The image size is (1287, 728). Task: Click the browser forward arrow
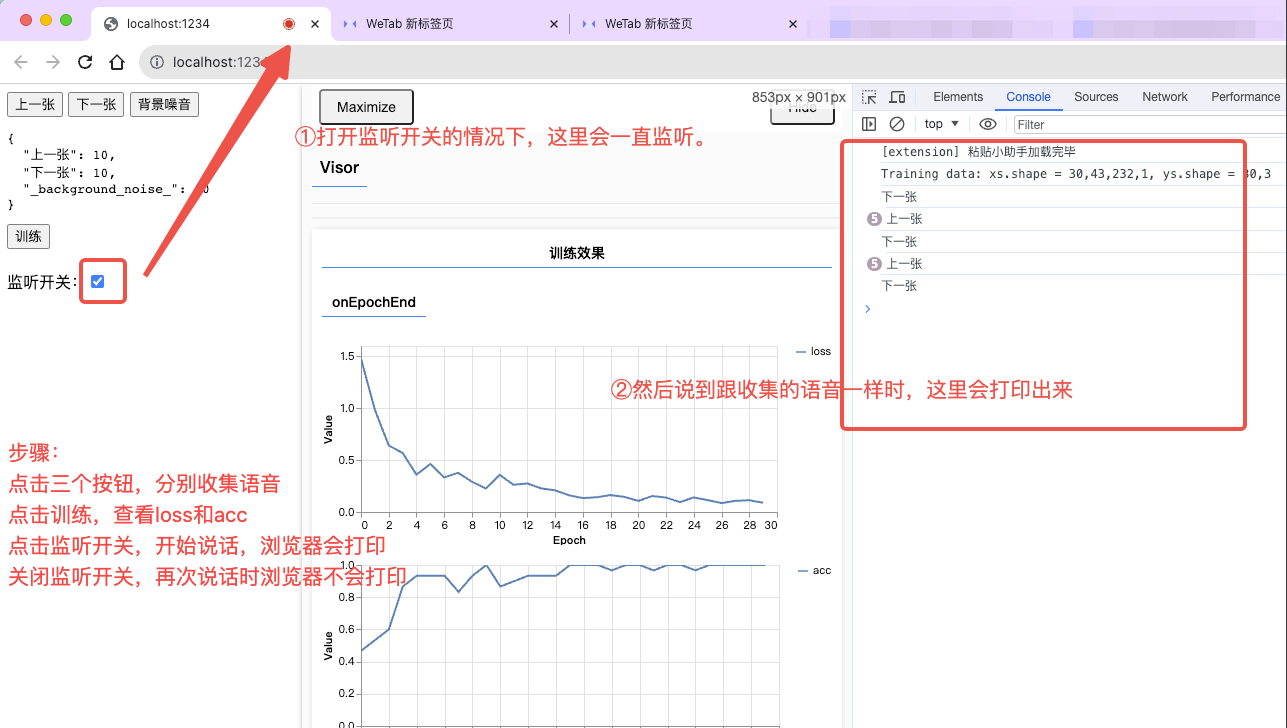[53, 62]
